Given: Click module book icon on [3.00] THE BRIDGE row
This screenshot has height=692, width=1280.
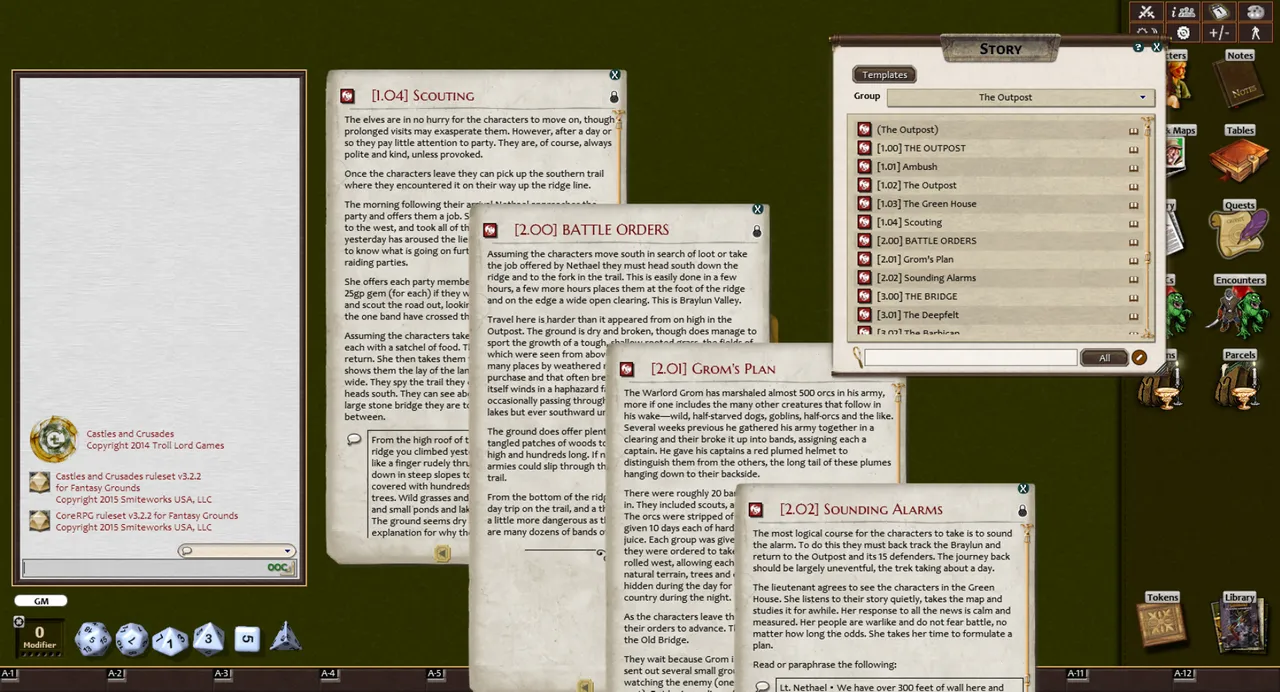Looking at the screenshot, I should pos(1134,297).
